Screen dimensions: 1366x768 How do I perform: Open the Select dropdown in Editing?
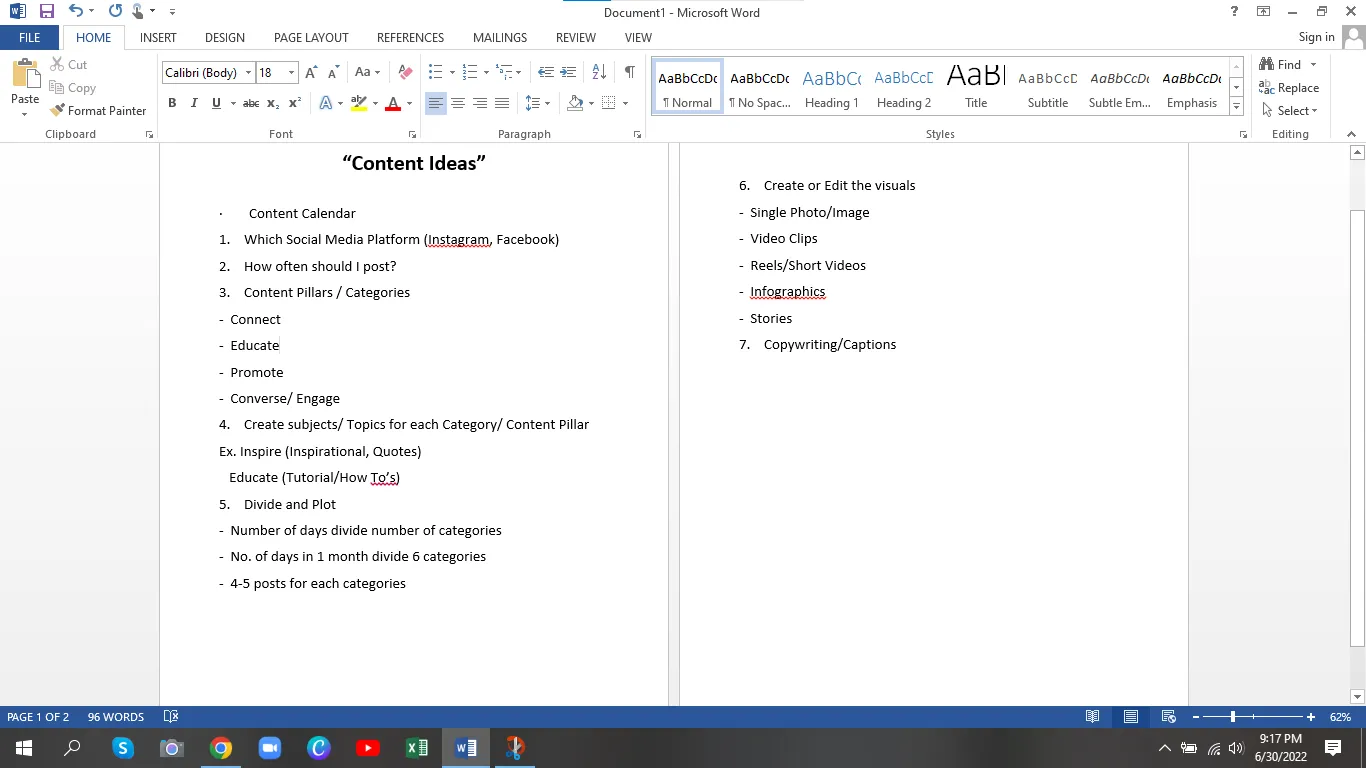point(1290,111)
